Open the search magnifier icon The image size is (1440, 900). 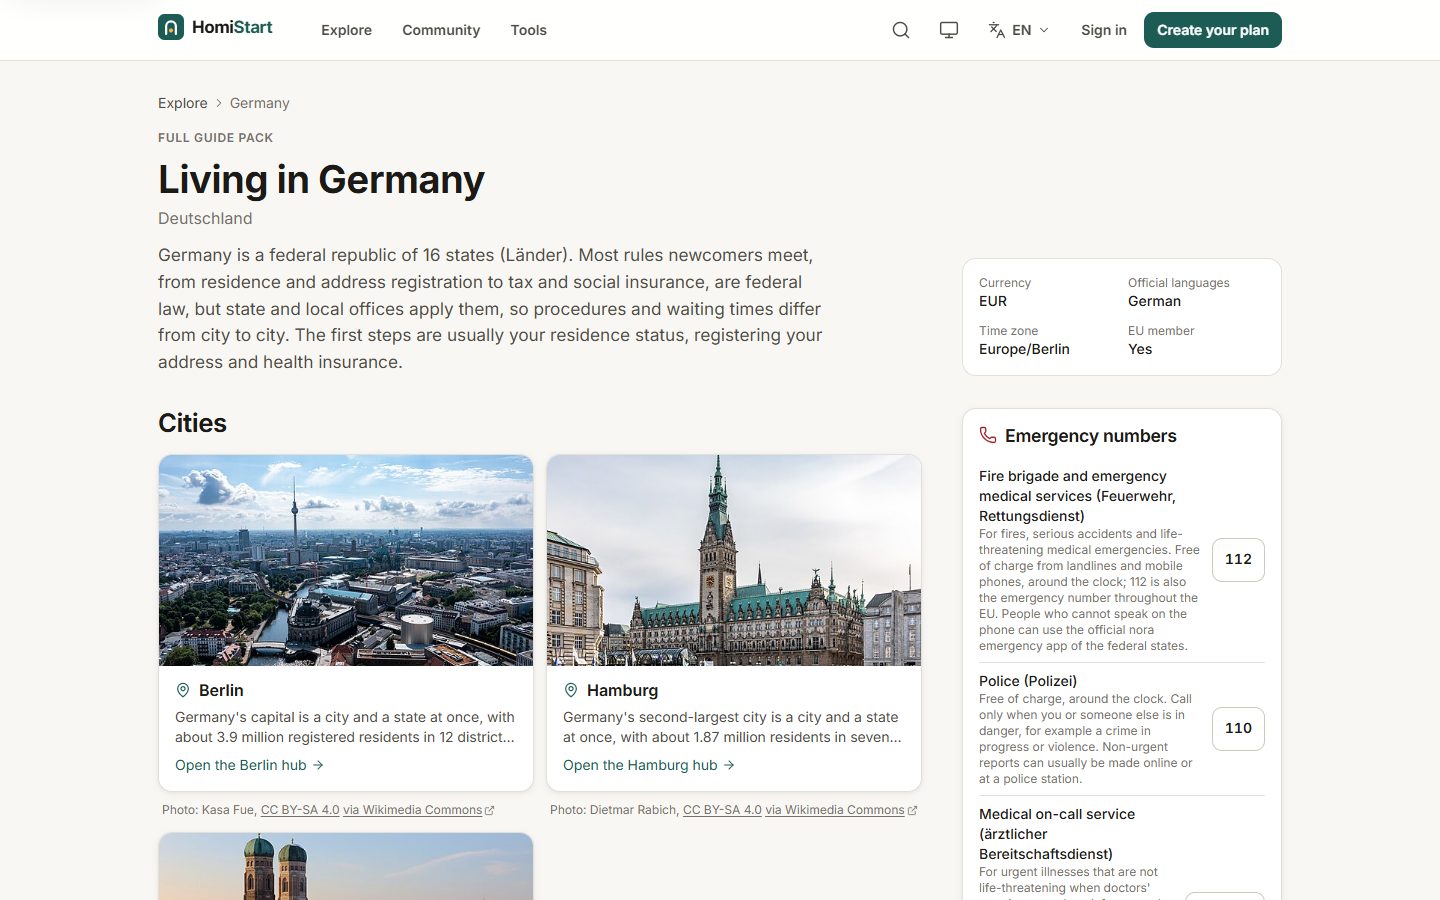pos(901,30)
